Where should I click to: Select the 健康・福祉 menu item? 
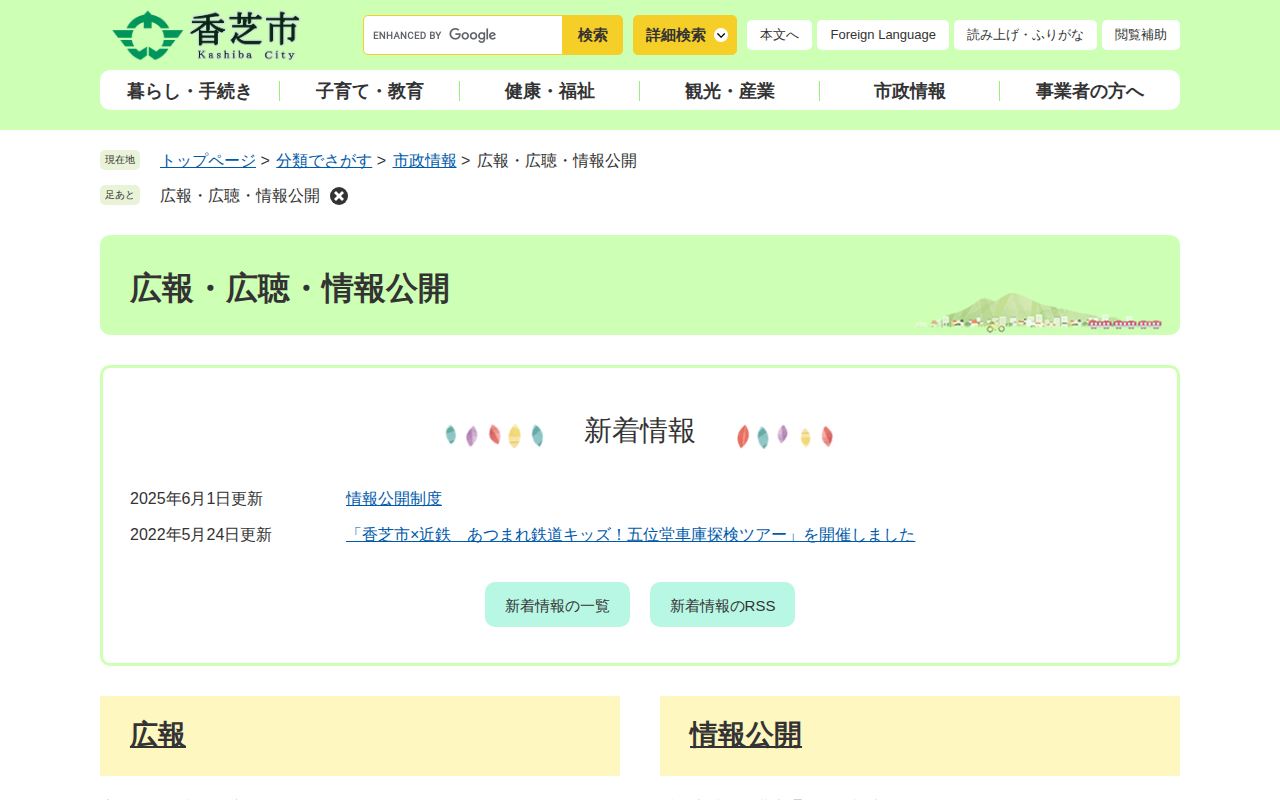click(x=549, y=91)
